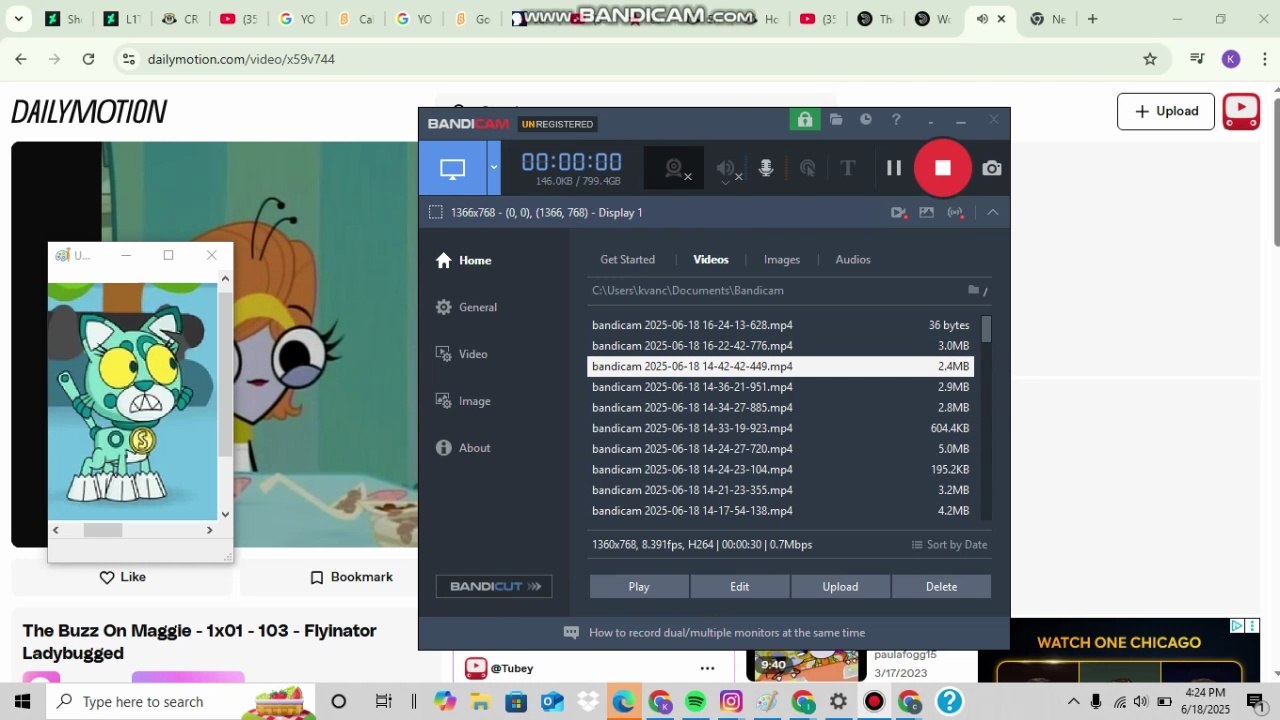The width and height of the screenshot is (1280, 720).
Task: Open the Windows Start menu
Action: click(22, 701)
